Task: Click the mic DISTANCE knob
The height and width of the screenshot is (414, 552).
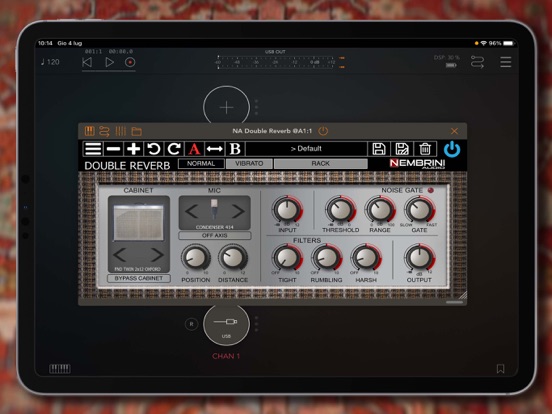Action: (x=233, y=258)
